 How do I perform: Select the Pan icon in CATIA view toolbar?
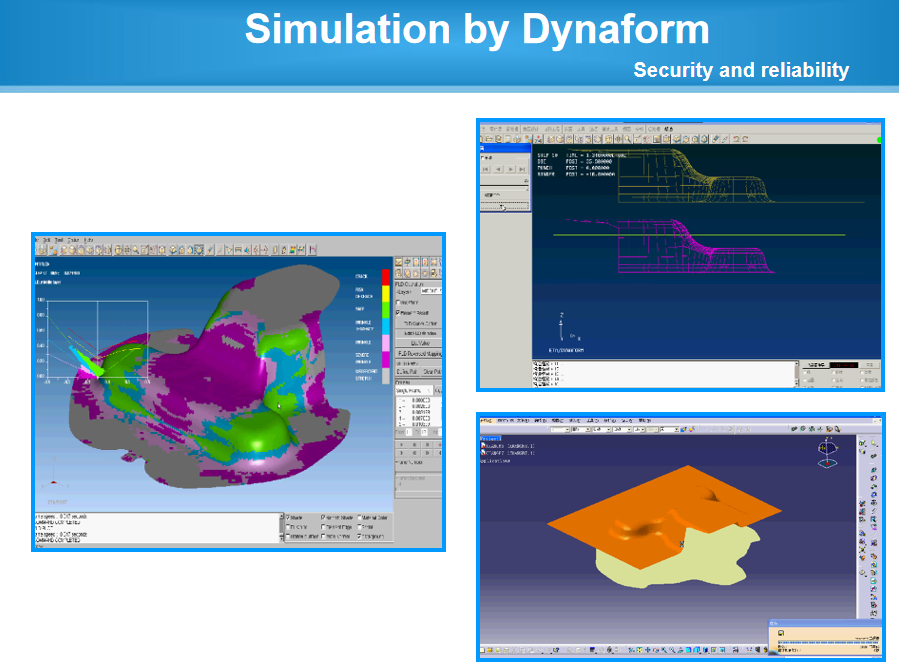point(648,650)
